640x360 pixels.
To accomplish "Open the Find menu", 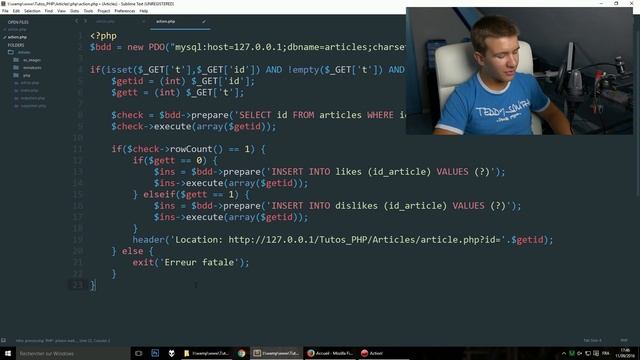I will (49, 11).
